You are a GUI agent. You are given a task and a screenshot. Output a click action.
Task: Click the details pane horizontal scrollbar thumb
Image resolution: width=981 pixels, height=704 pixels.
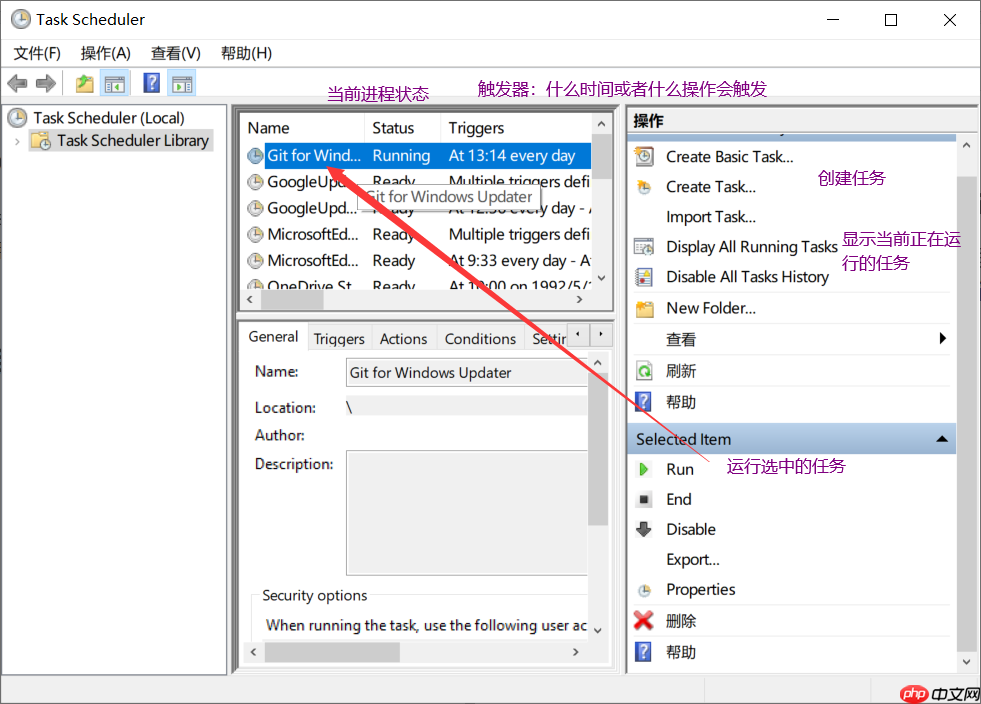point(332,652)
